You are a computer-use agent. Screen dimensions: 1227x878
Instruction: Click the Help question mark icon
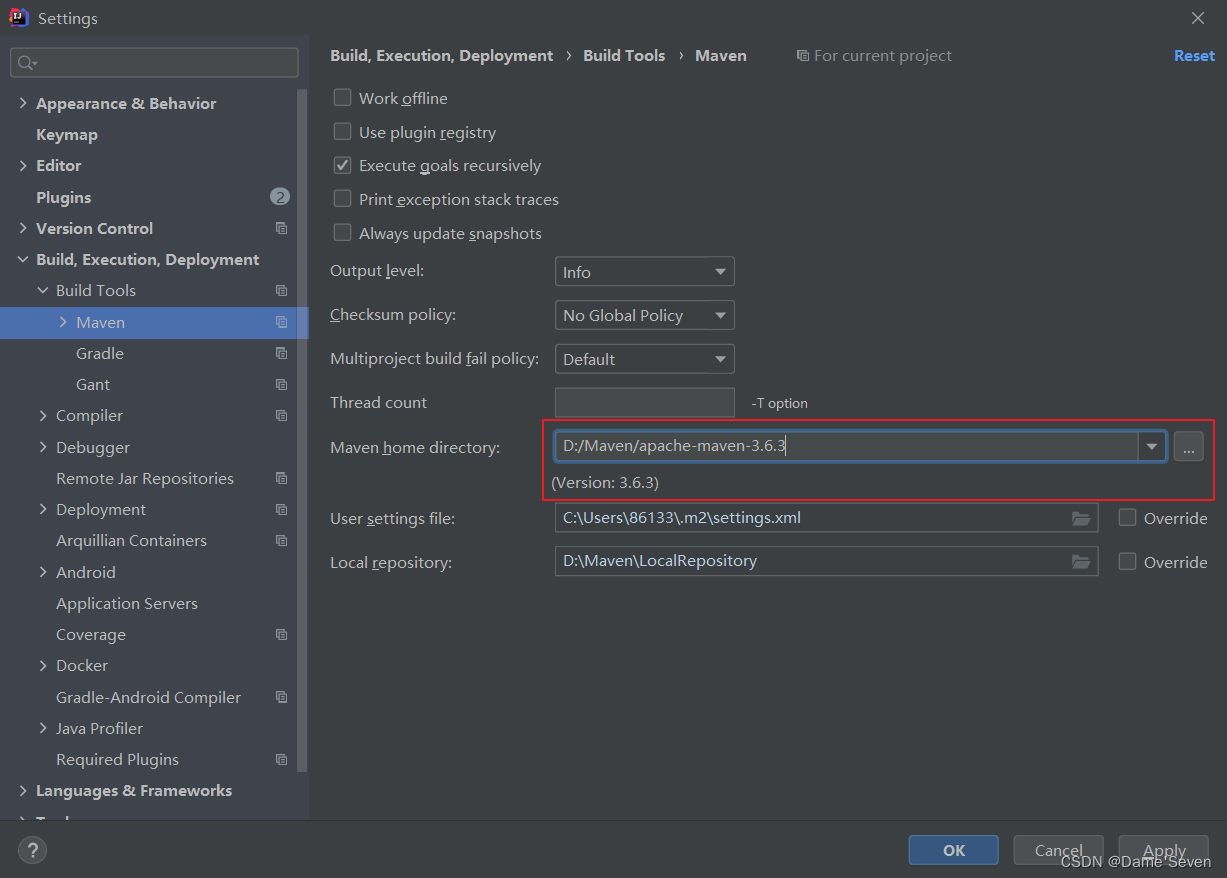pos(32,850)
